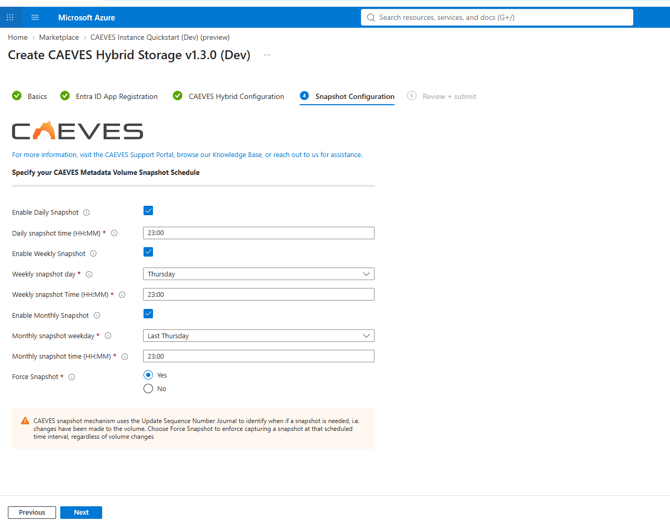Screen dimensions: 670x522
Task: Click the Weekly snapshot Time input field
Action: click(259, 294)
